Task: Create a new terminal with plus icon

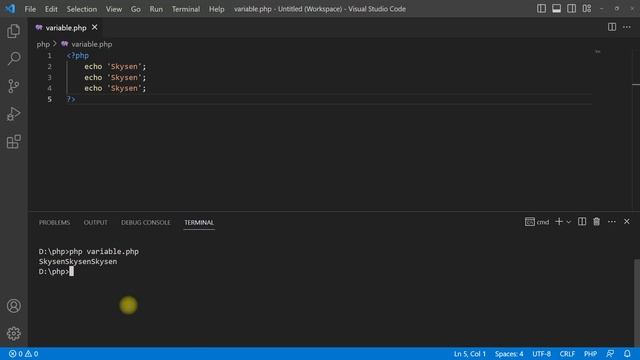Action: tap(559, 222)
